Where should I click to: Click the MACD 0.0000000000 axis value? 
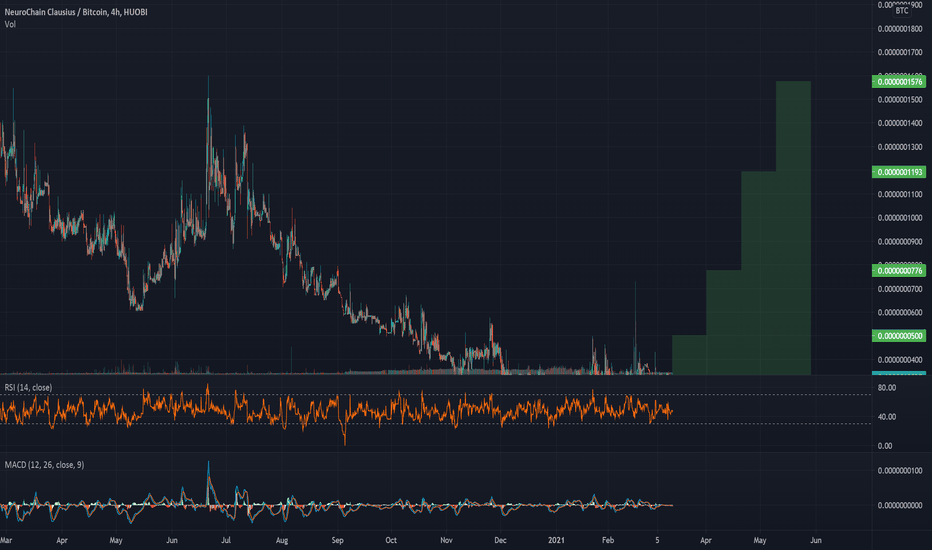click(x=900, y=505)
